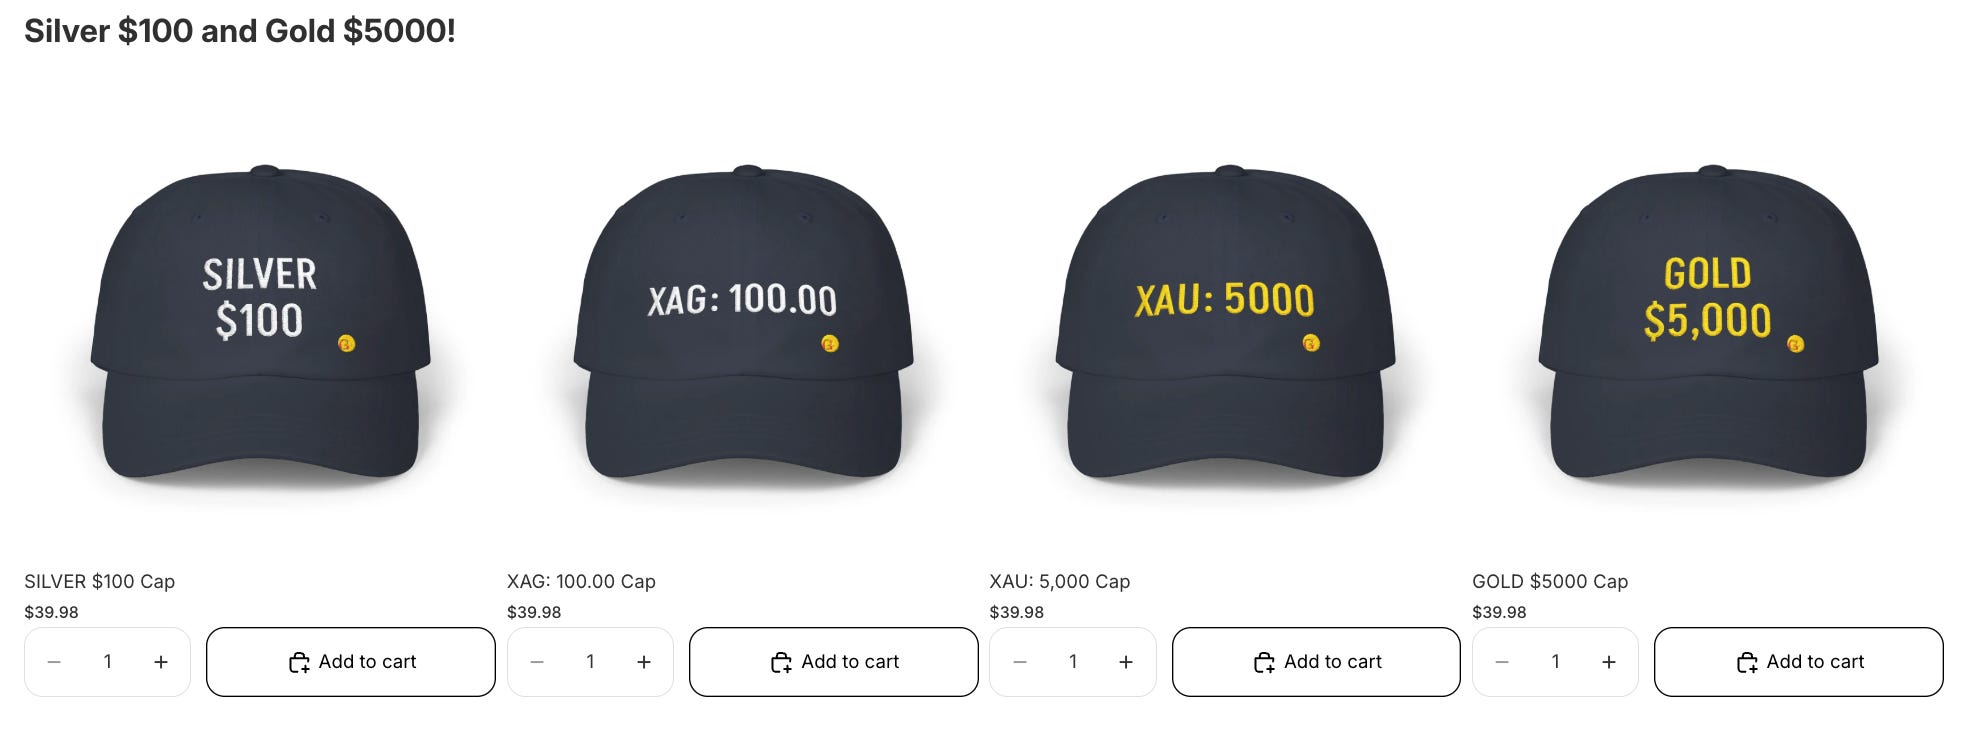Decrease quantity for GOLD $5000 Cap
The image size is (1974, 730).
[x=1502, y=662]
